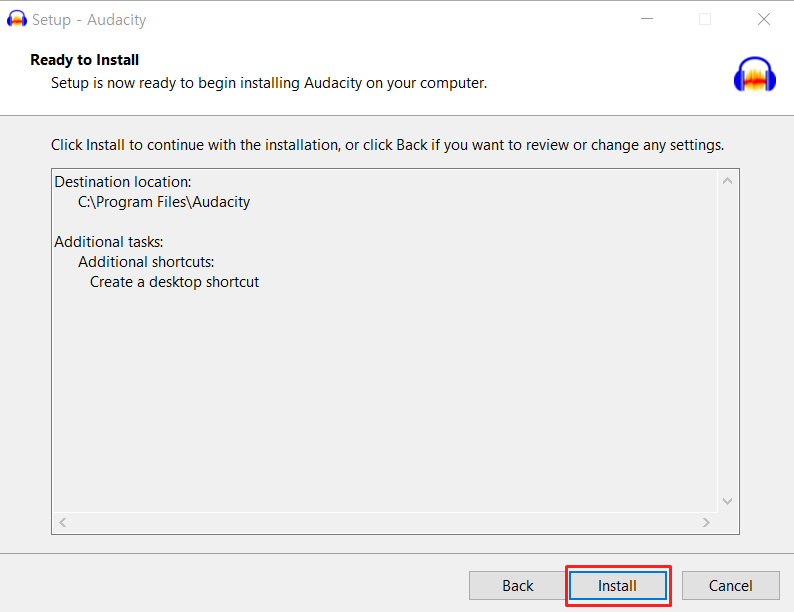Image resolution: width=794 pixels, height=612 pixels.
Task: Click the Audacity headphones logo in header
Action: coord(755,74)
